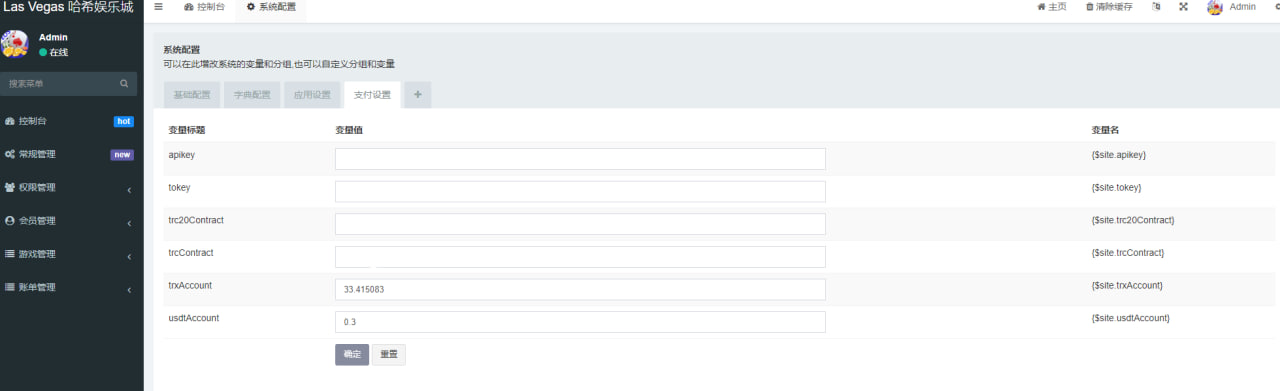The width and height of the screenshot is (1280, 391).
Task: Click the sidebar Admin profile picture
Action: (x=14, y=44)
